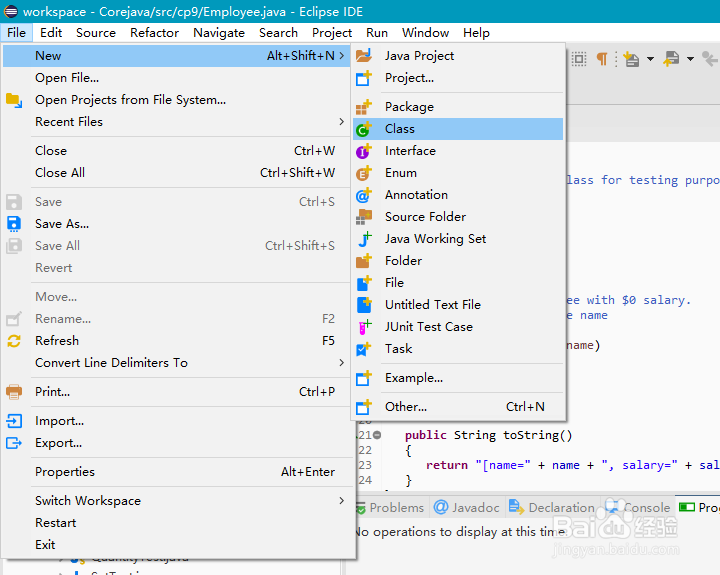
Task: Click the Import arrow icon
Action: 14,421
